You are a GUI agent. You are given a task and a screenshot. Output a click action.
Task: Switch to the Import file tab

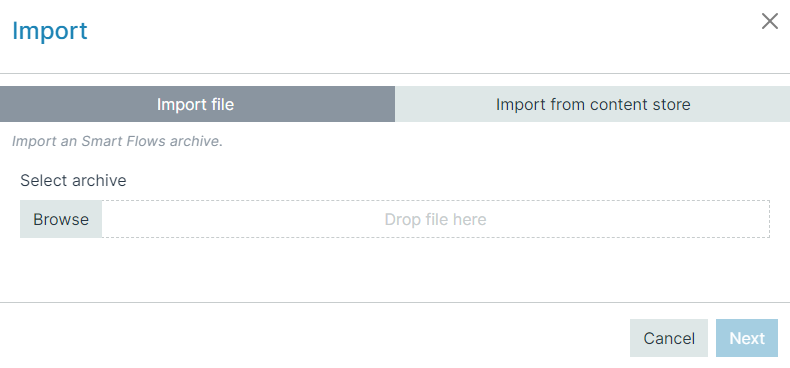198,104
